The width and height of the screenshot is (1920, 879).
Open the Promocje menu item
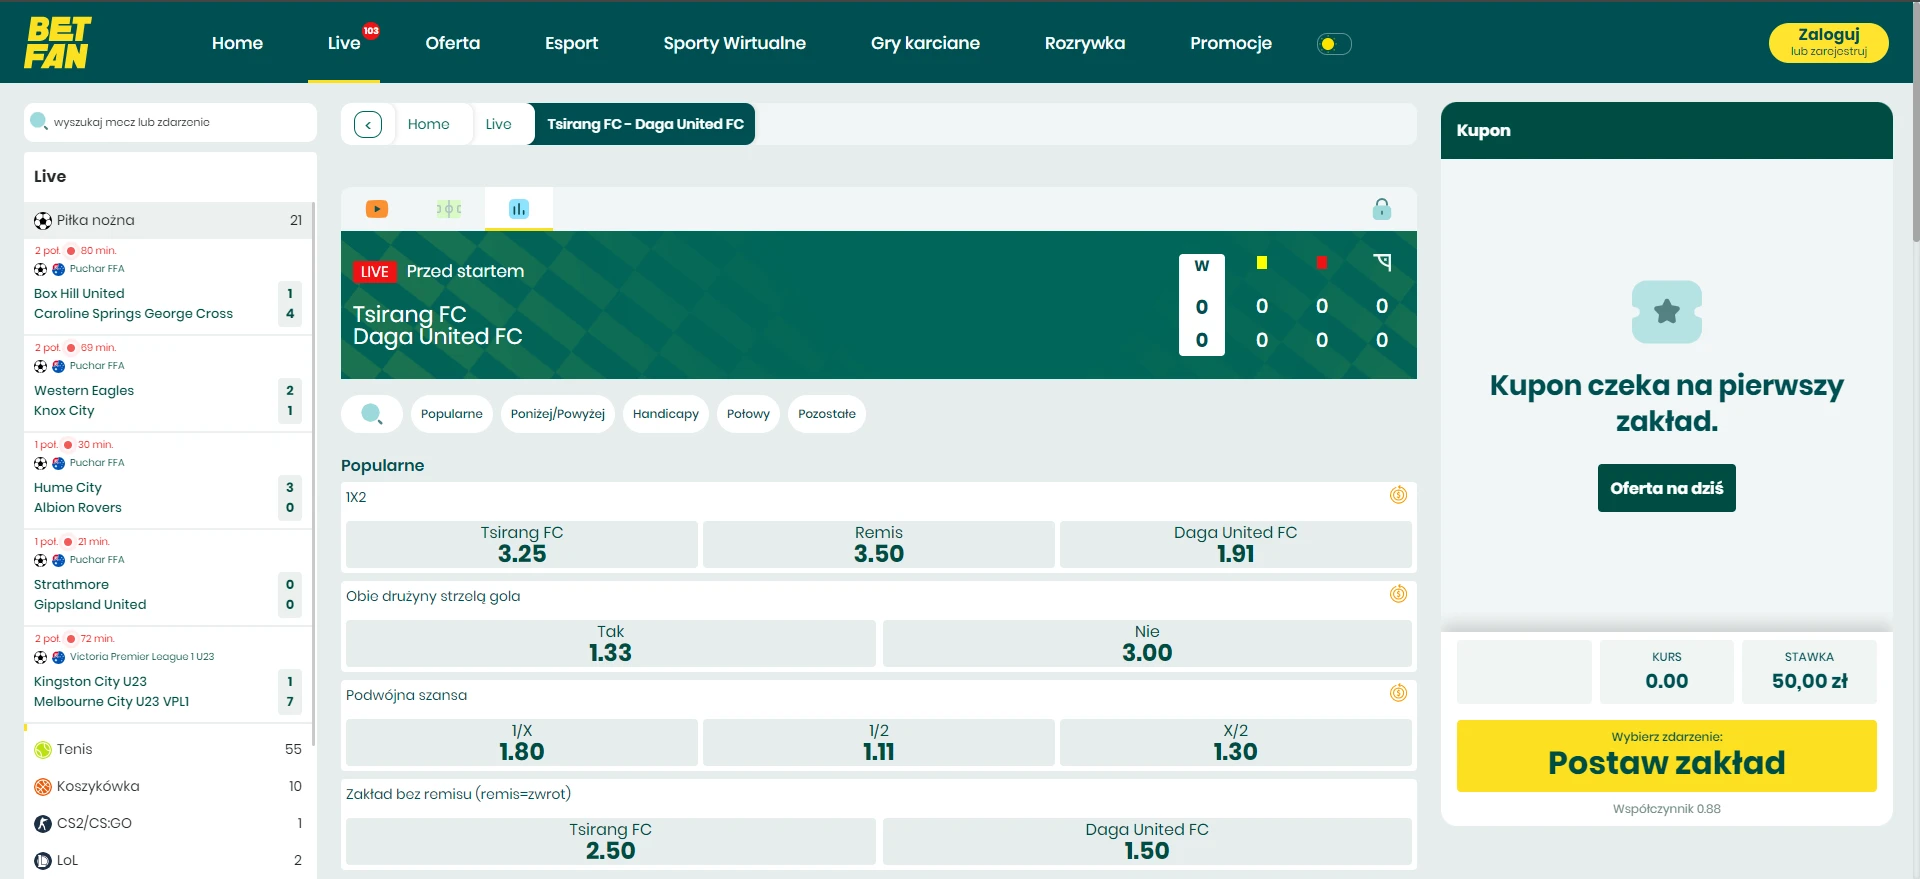point(1230,43)
